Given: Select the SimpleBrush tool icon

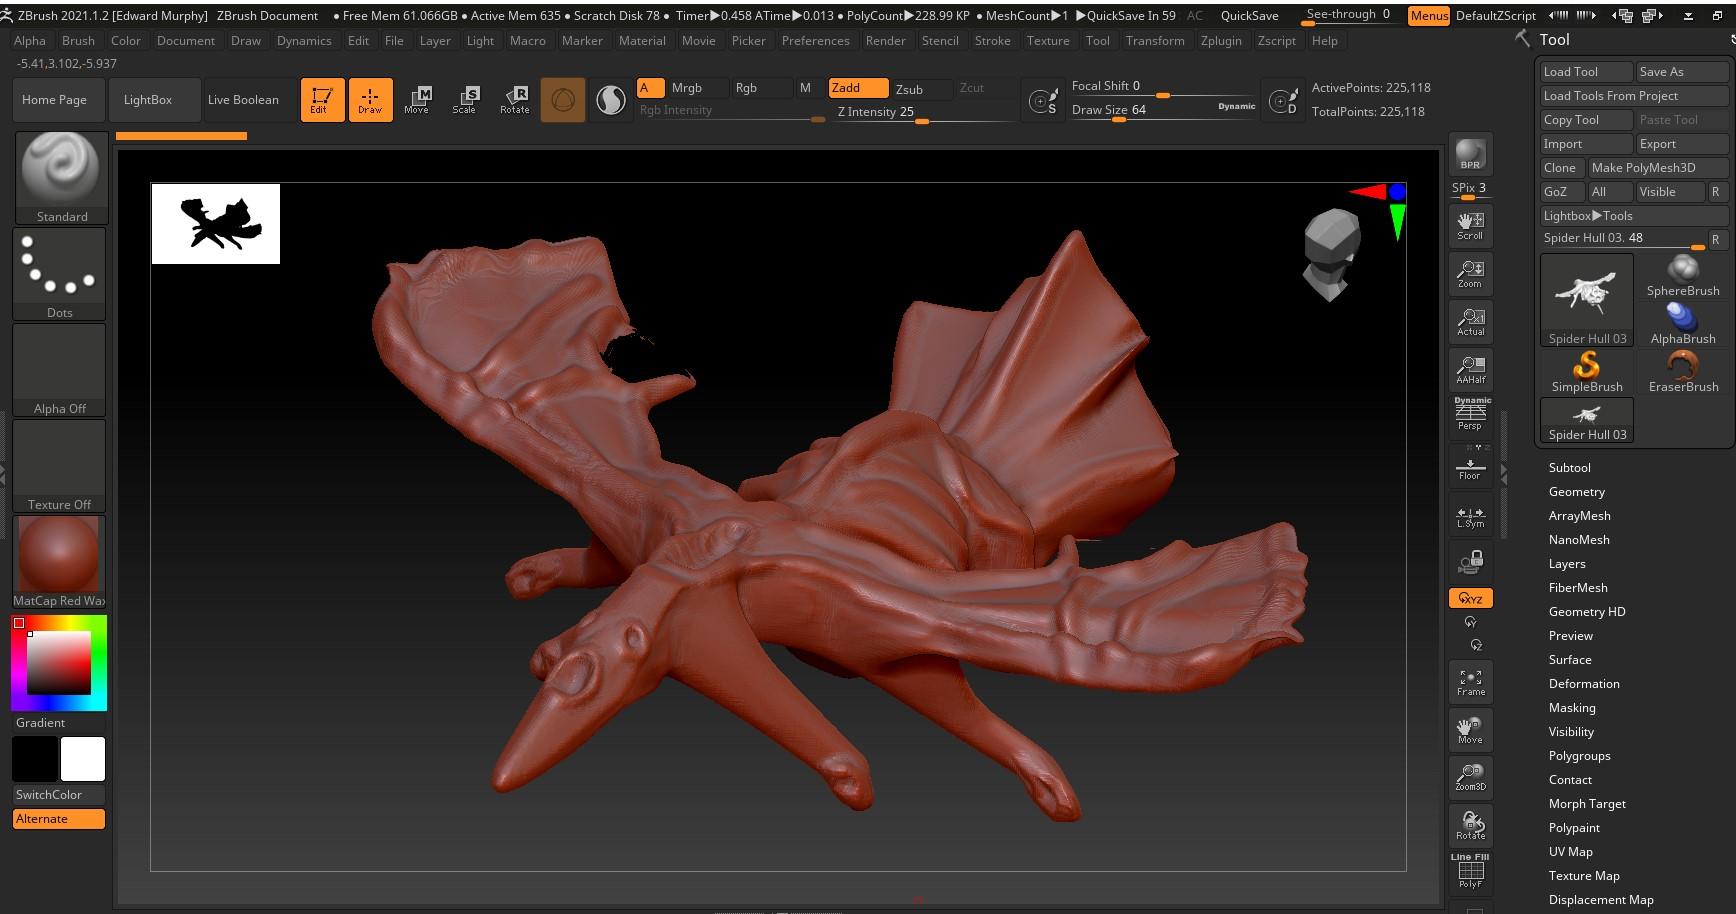Looking at the screenshot, I should tap(1587, 371).
